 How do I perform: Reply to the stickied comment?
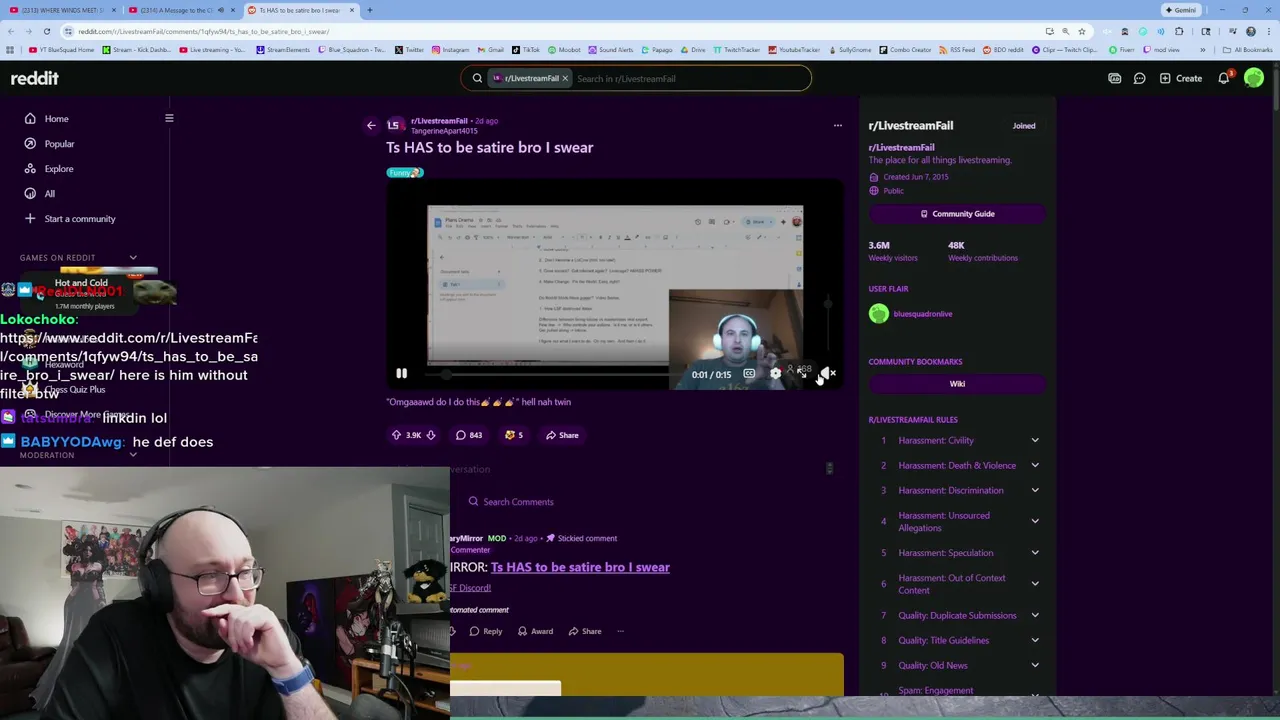(485, 631)
